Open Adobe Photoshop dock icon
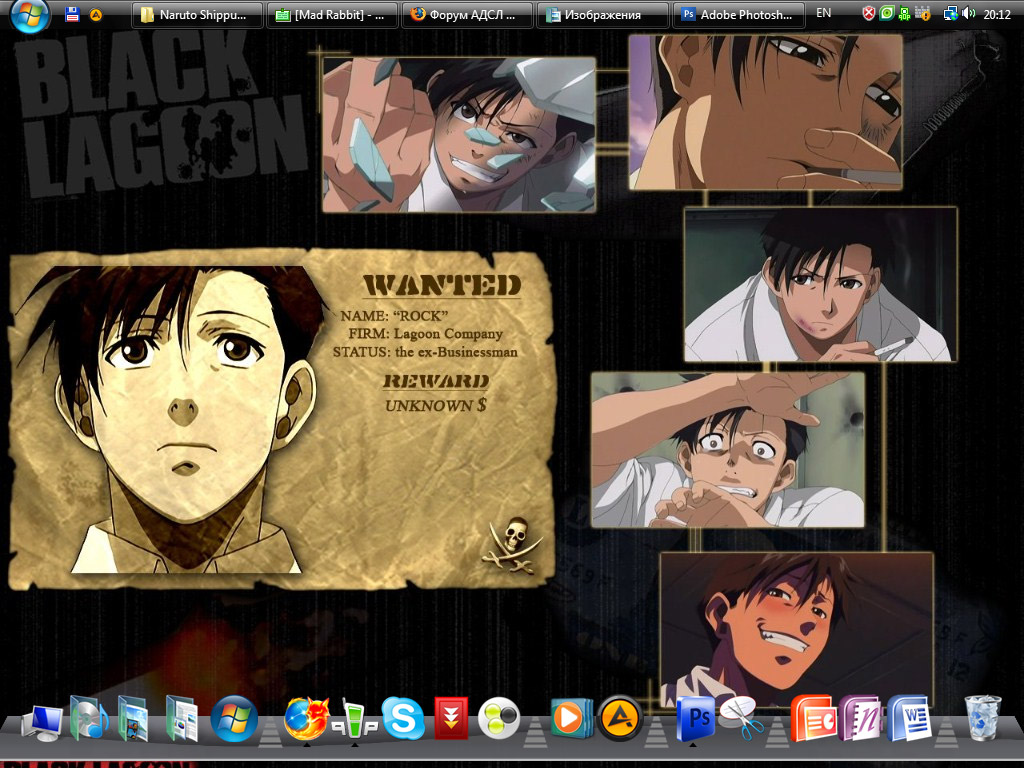This screenshot has height=768, width=1024. 695,718
